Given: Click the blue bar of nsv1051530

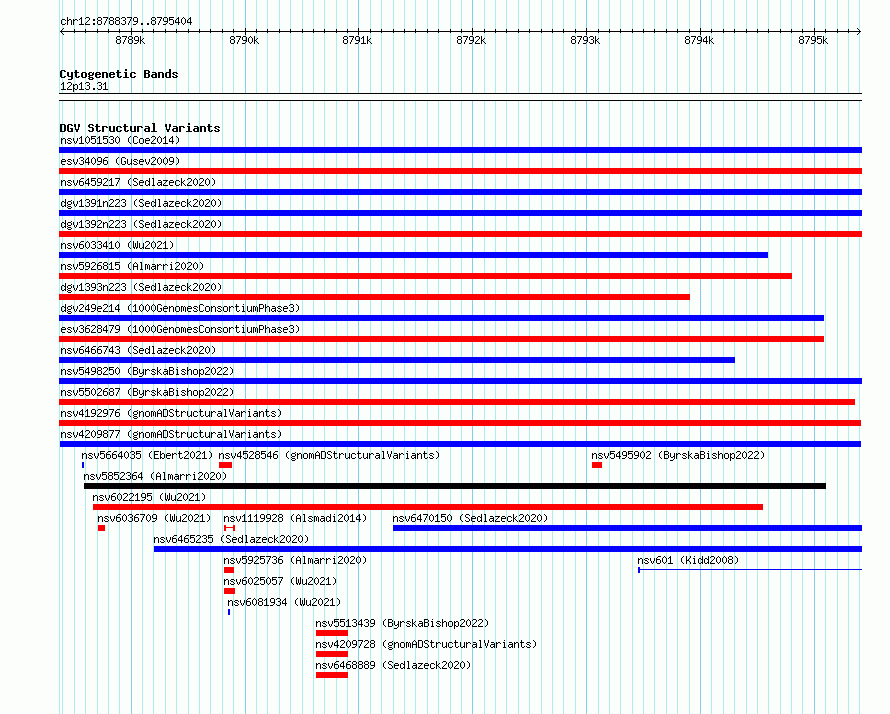Looking at the screenshot, I should click(x=460, y=150).
